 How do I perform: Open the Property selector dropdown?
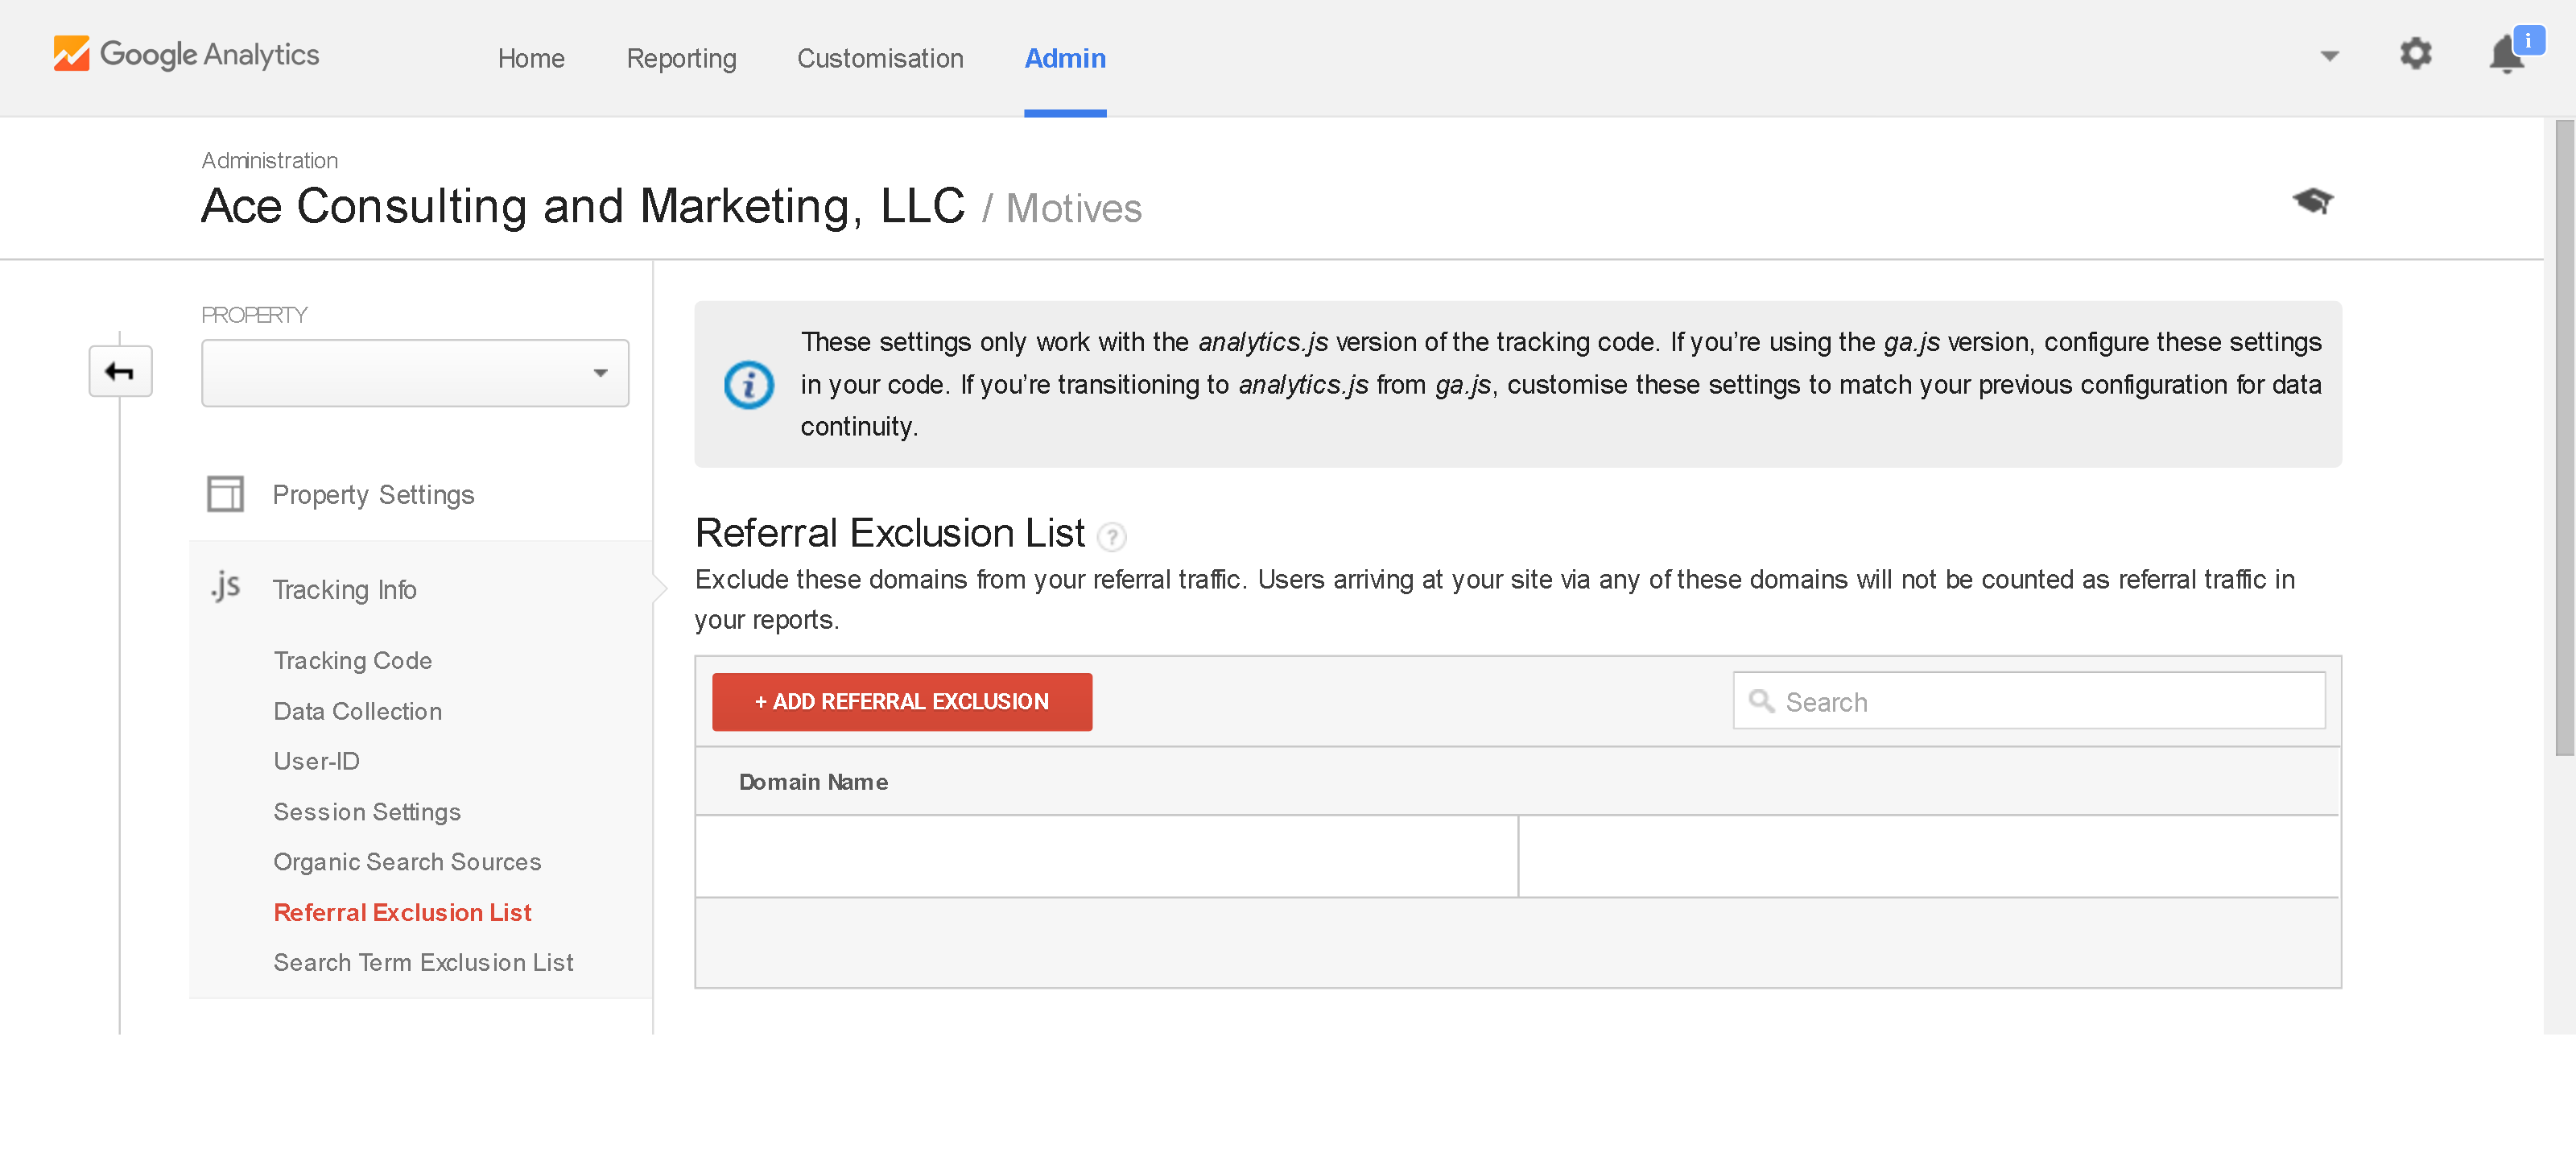[415, 373]
